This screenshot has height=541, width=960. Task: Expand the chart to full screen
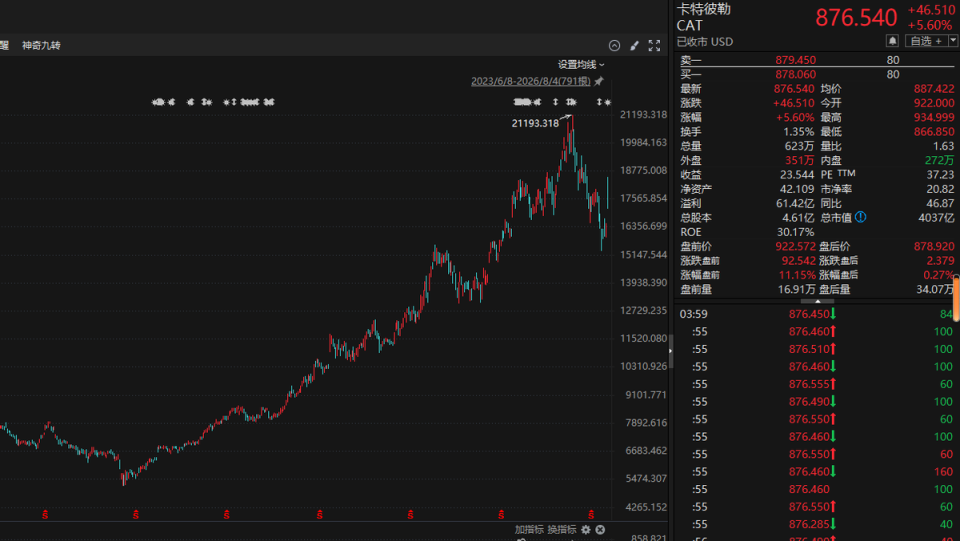pyautogui.click(x=654, y=45)
